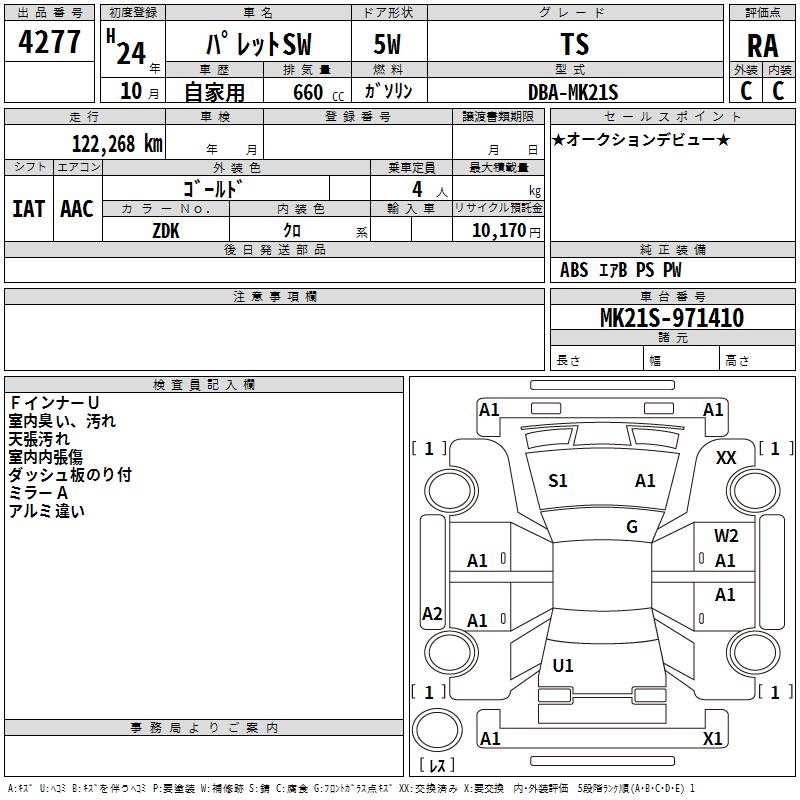Click the G mark on the windshield
The height and width of the screenshot is (800, 800).
coord(632,527)
